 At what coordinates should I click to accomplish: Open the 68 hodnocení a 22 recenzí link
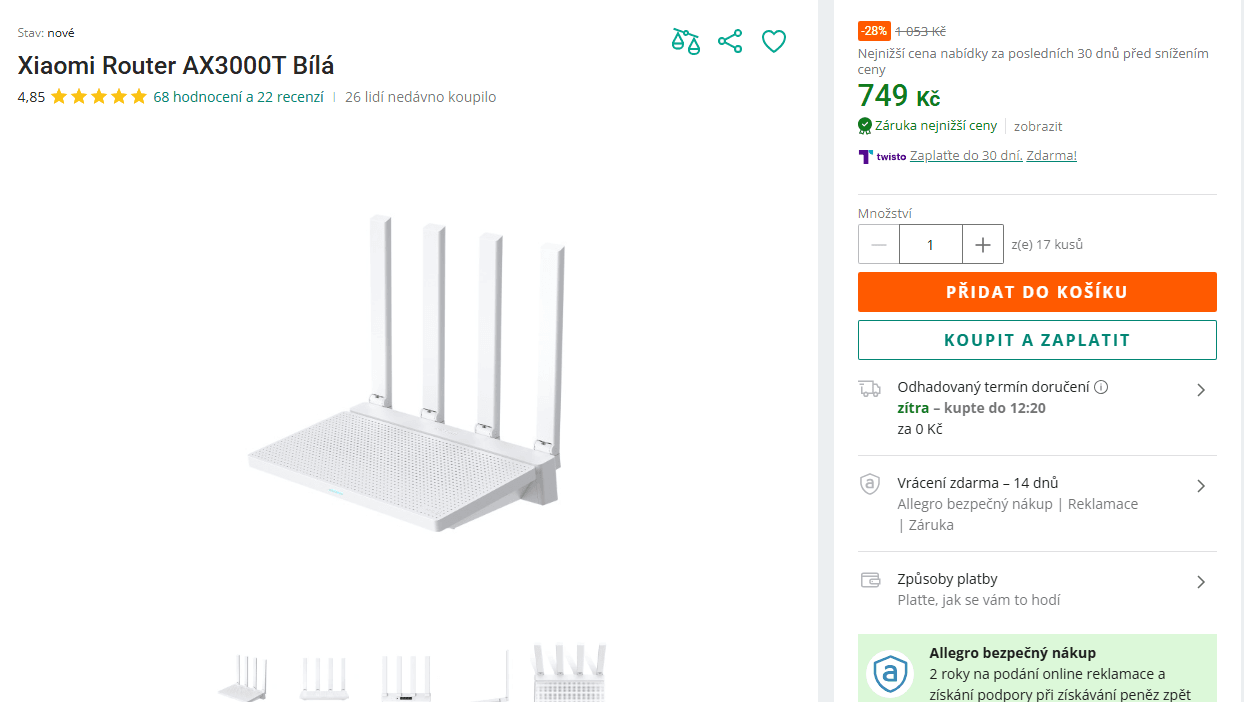pyautogui.click(x=236, y=97)
